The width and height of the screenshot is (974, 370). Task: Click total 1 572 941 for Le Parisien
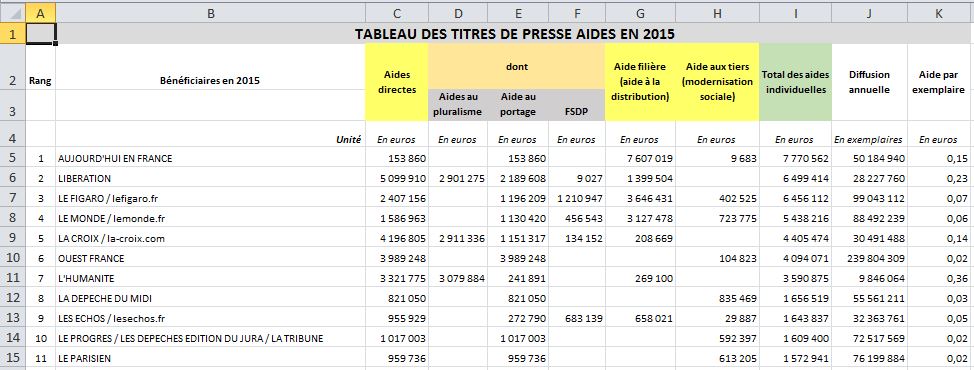pos(795,358)
